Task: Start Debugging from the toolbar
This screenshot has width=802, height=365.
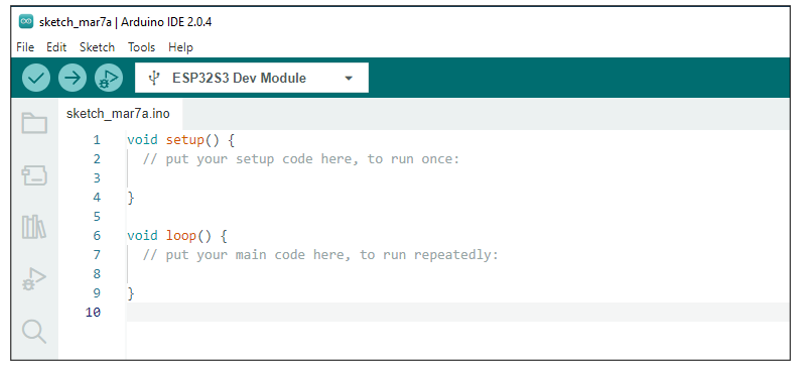Action: pos(108,78)
